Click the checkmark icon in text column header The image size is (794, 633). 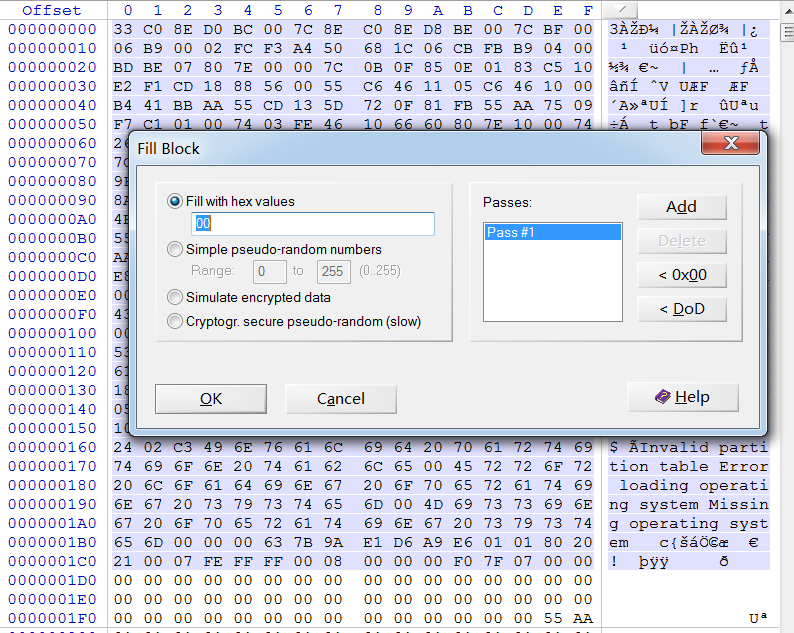point(620,9)
